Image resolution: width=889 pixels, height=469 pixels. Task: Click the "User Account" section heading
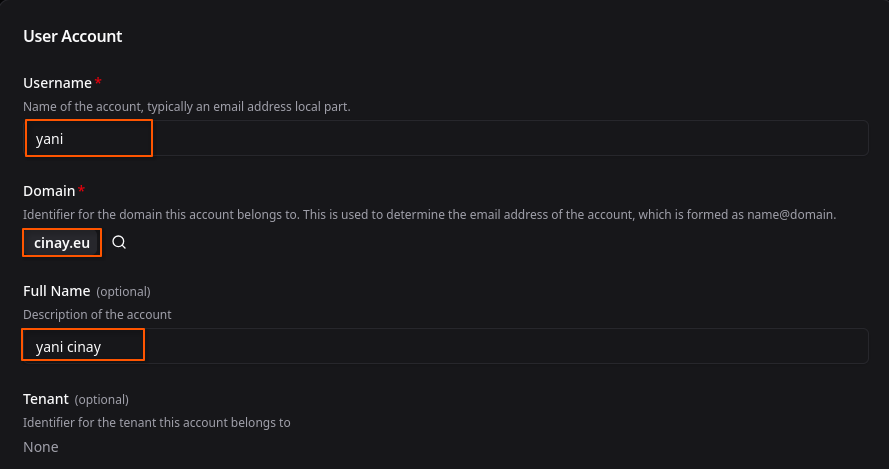[x=72, y=36]
